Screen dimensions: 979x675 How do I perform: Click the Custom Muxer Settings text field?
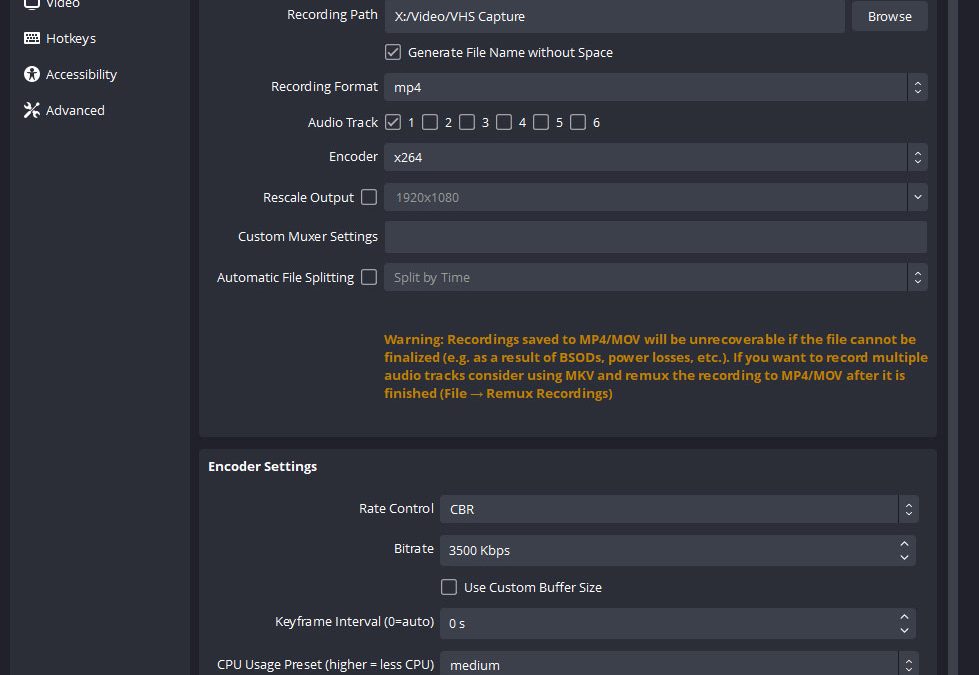click(655, 237)
